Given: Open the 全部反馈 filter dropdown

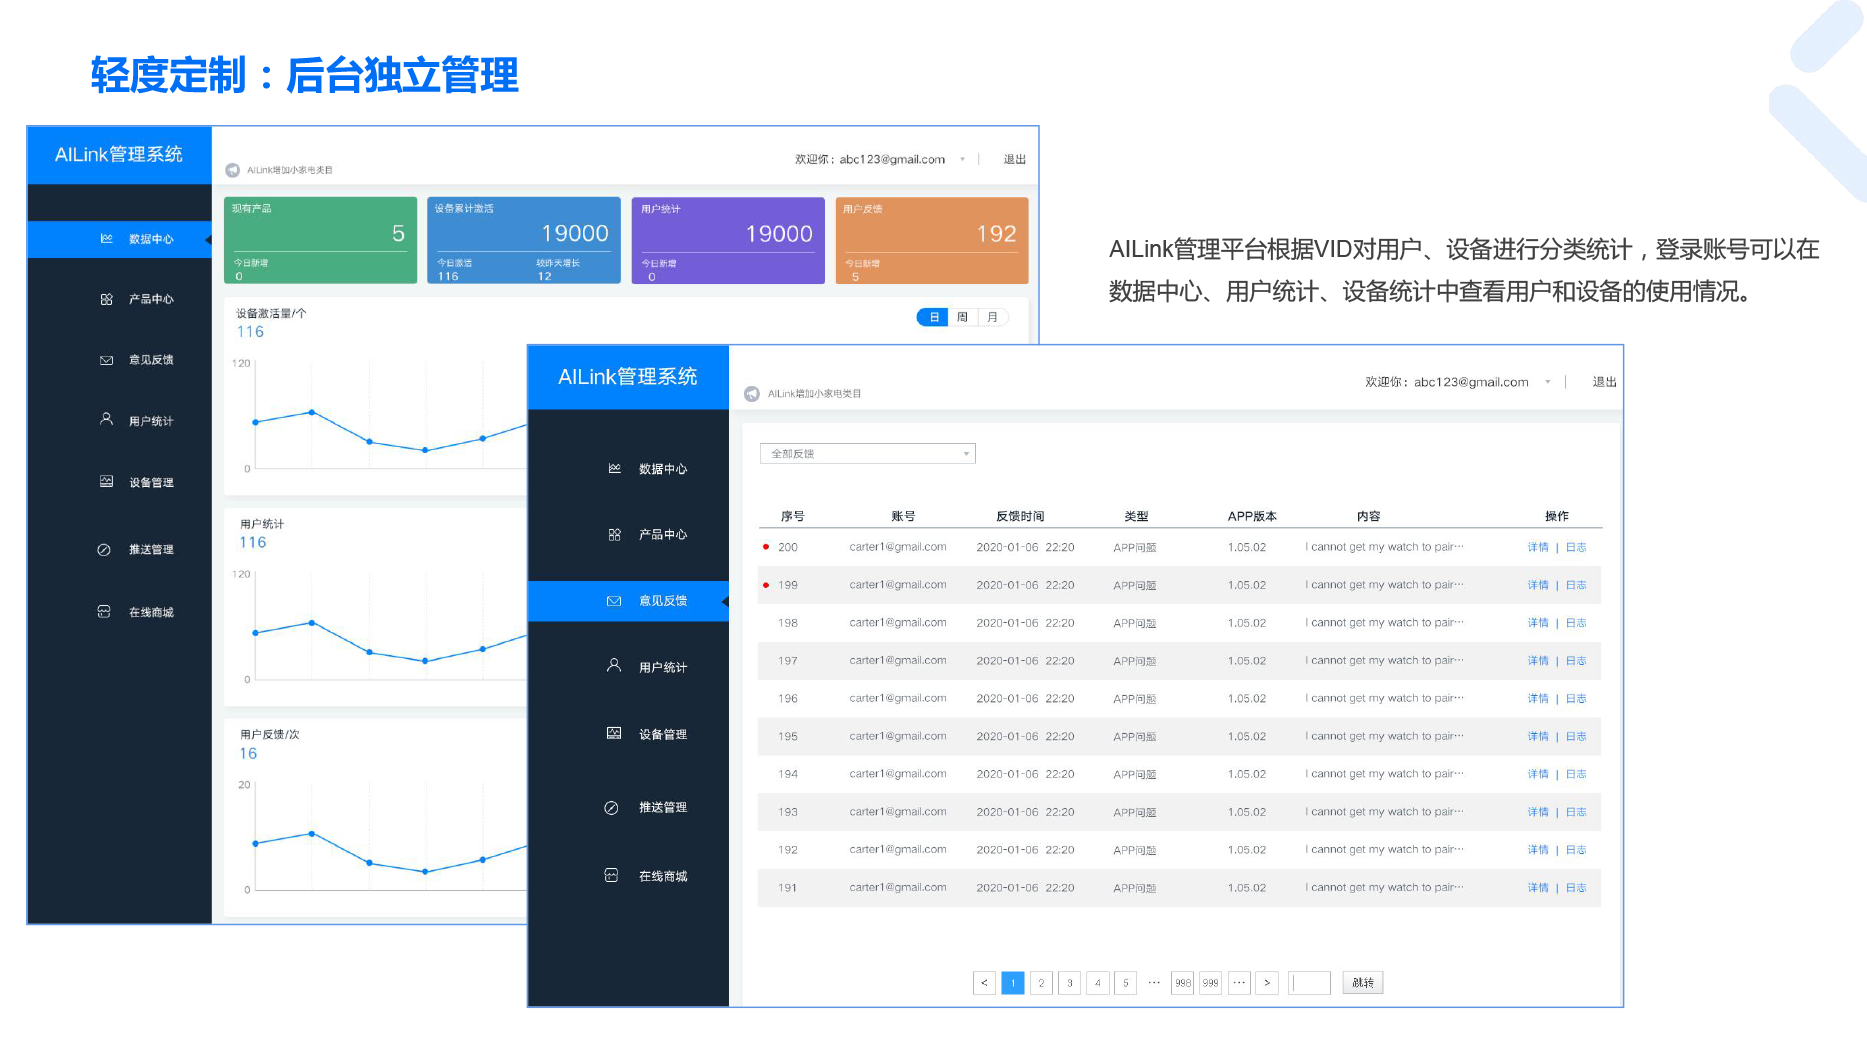Looking at the screenshot, I should [x=867, y=454].
